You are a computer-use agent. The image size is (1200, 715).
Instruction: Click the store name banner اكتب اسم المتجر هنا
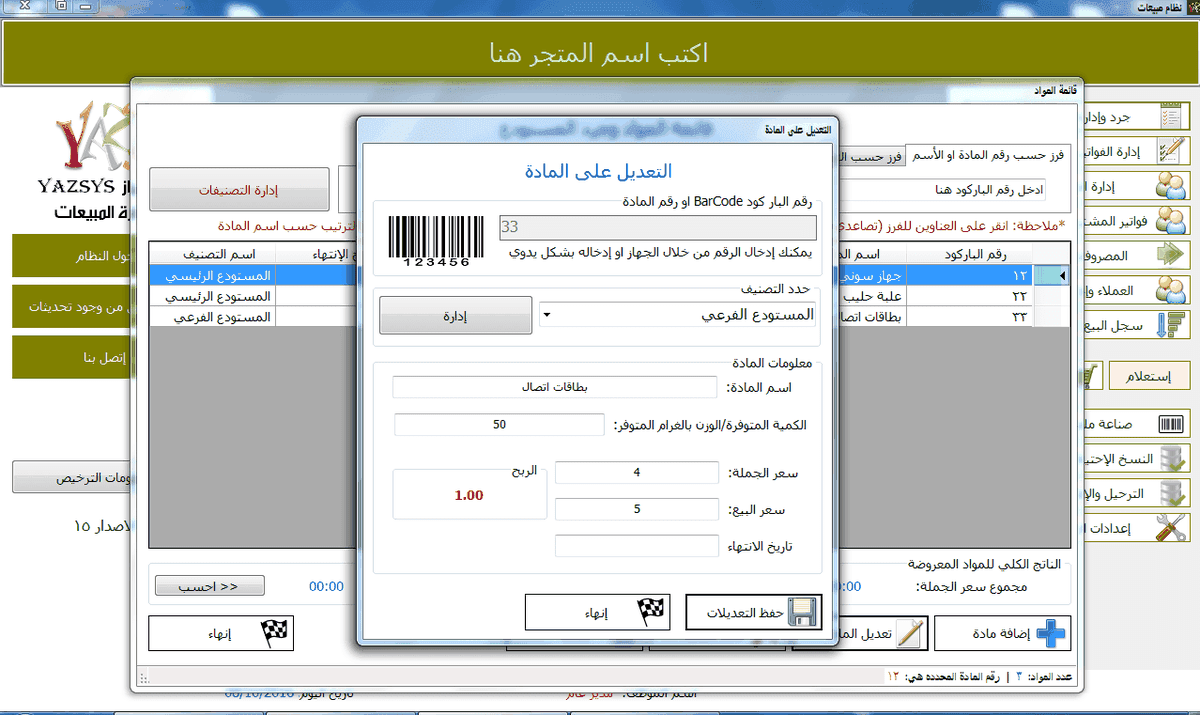[x=601, y=52]
